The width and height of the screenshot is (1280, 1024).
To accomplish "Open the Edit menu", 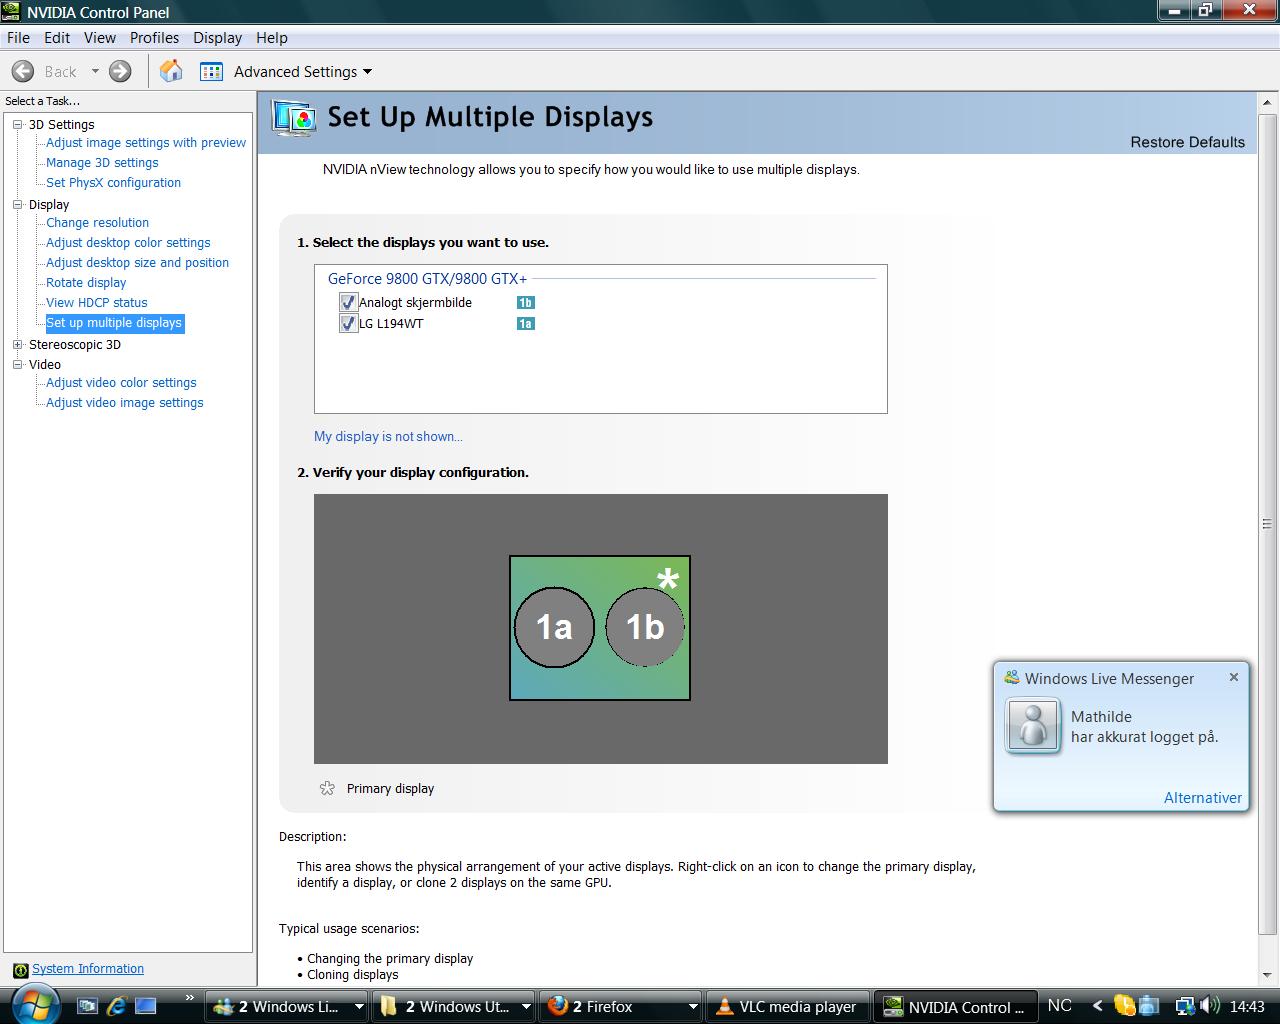I will pyautogui.click(x=57, y=37).
